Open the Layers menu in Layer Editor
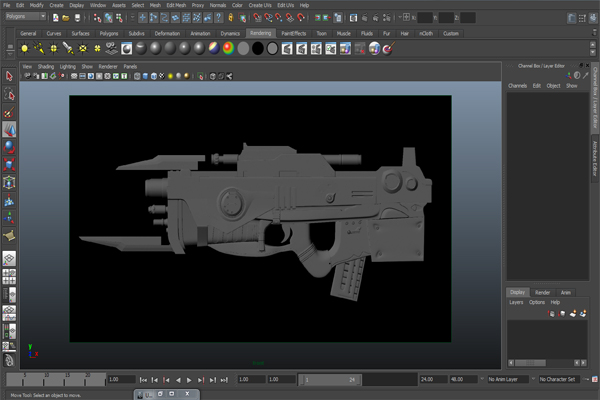The image size is (600, 400). 516,302
